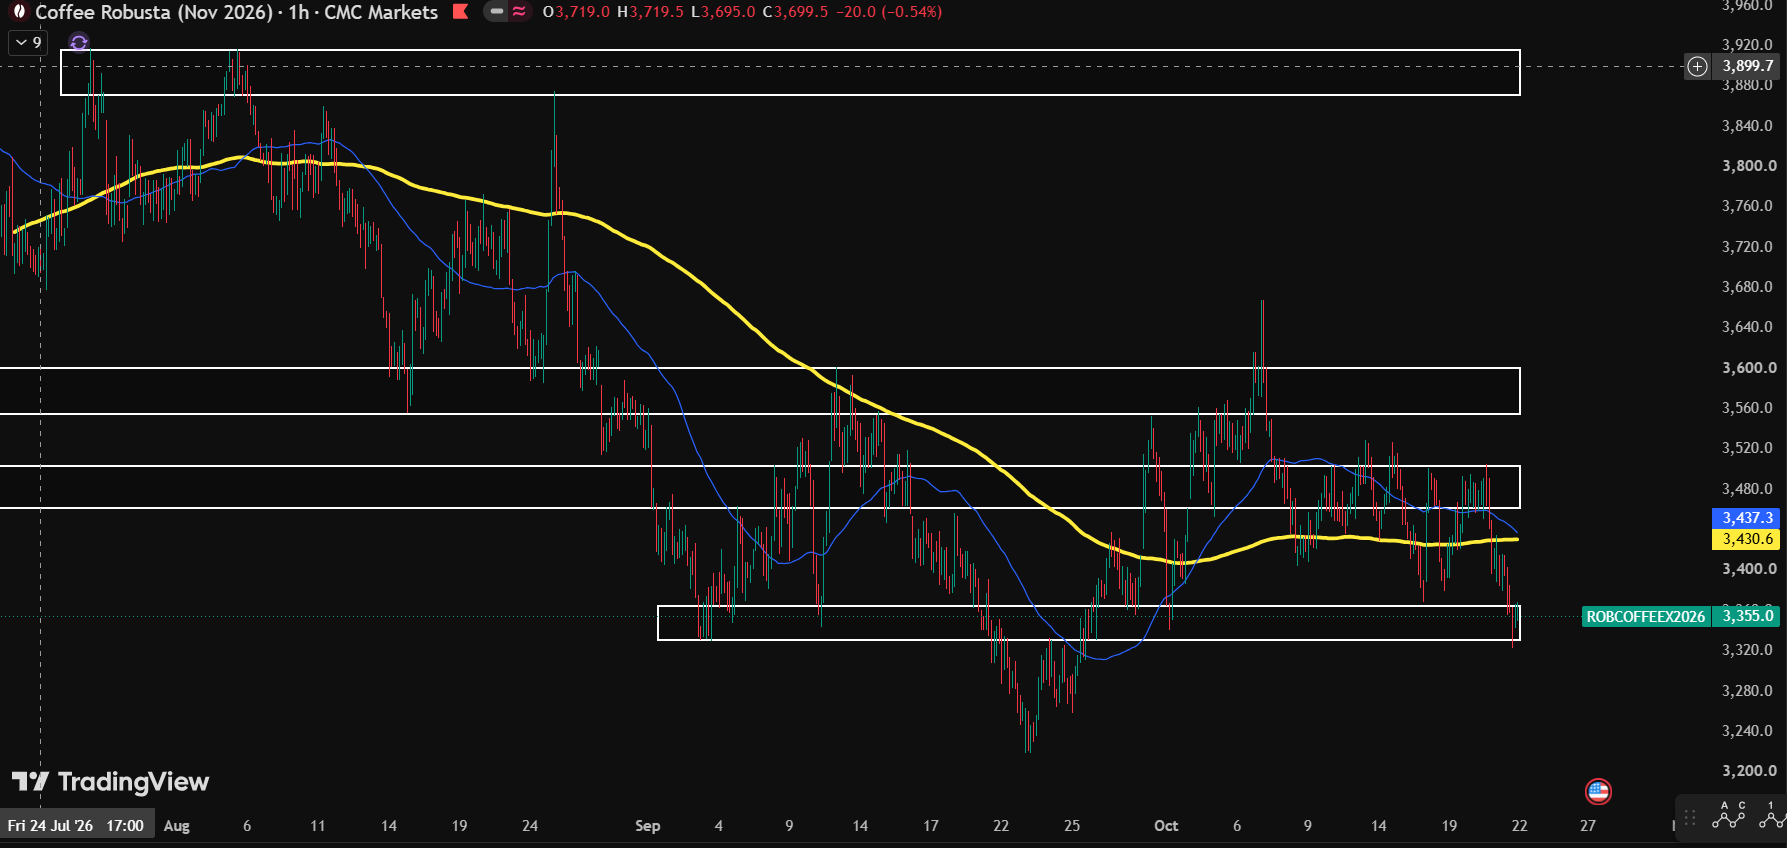Click the negative -20.0 (-0.54%) change value
The image size is (1787, 848).
888,12
